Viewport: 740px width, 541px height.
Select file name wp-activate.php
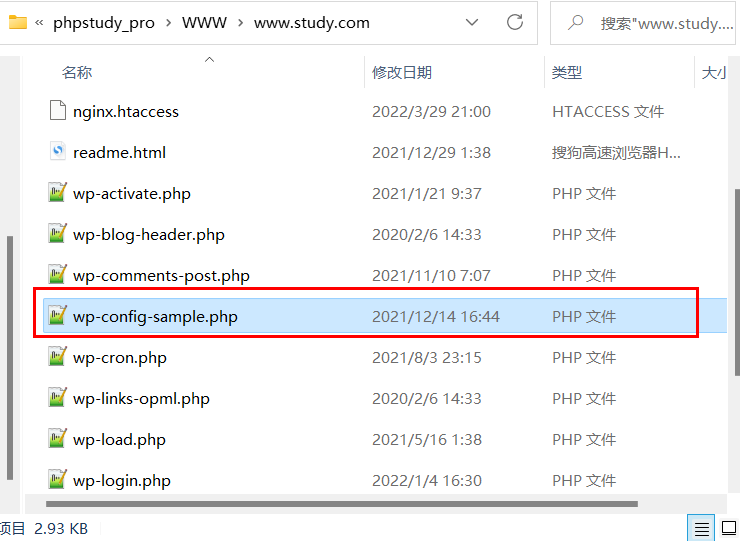(132, 194)
